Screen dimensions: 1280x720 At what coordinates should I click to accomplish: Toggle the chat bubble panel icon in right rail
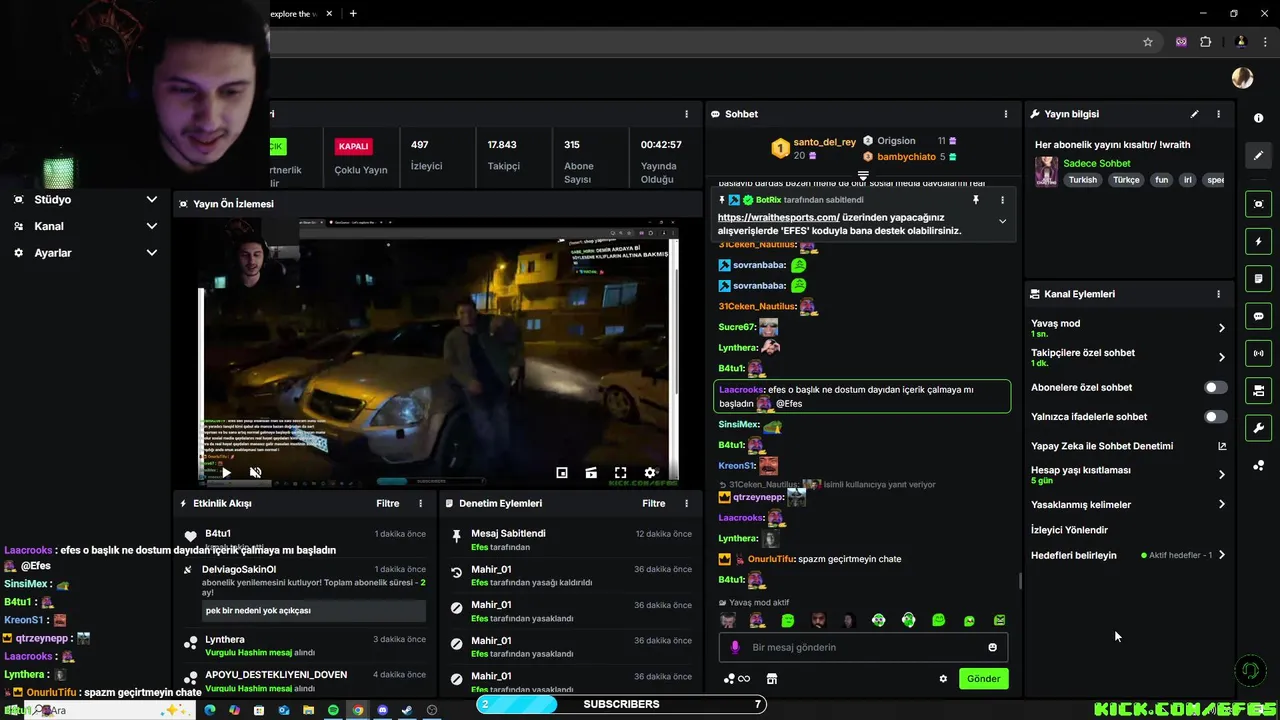1258,316
